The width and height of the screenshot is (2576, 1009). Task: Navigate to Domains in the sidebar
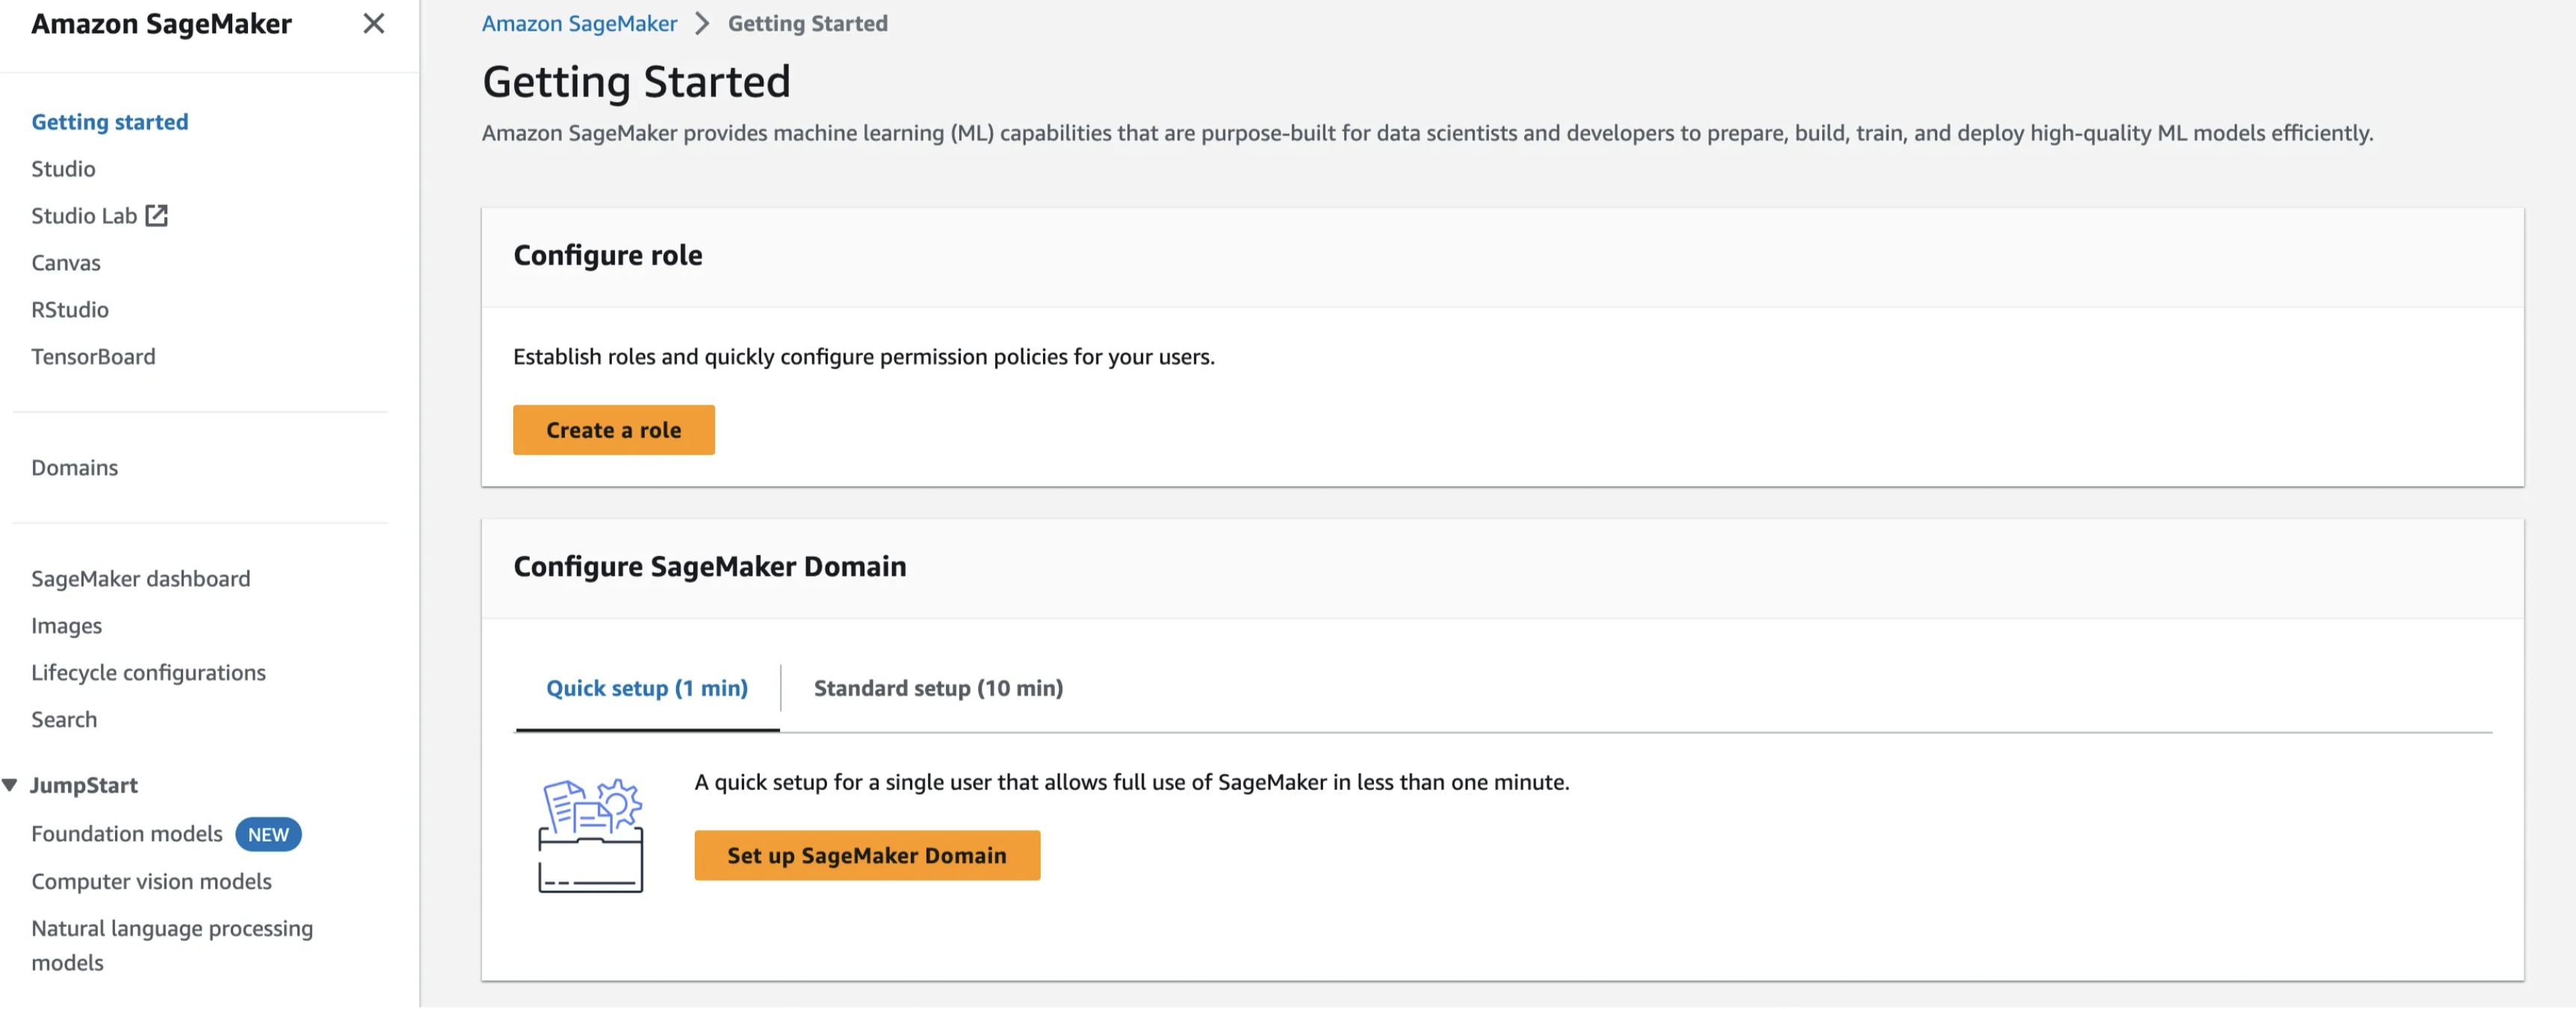(x=74, y=468)
